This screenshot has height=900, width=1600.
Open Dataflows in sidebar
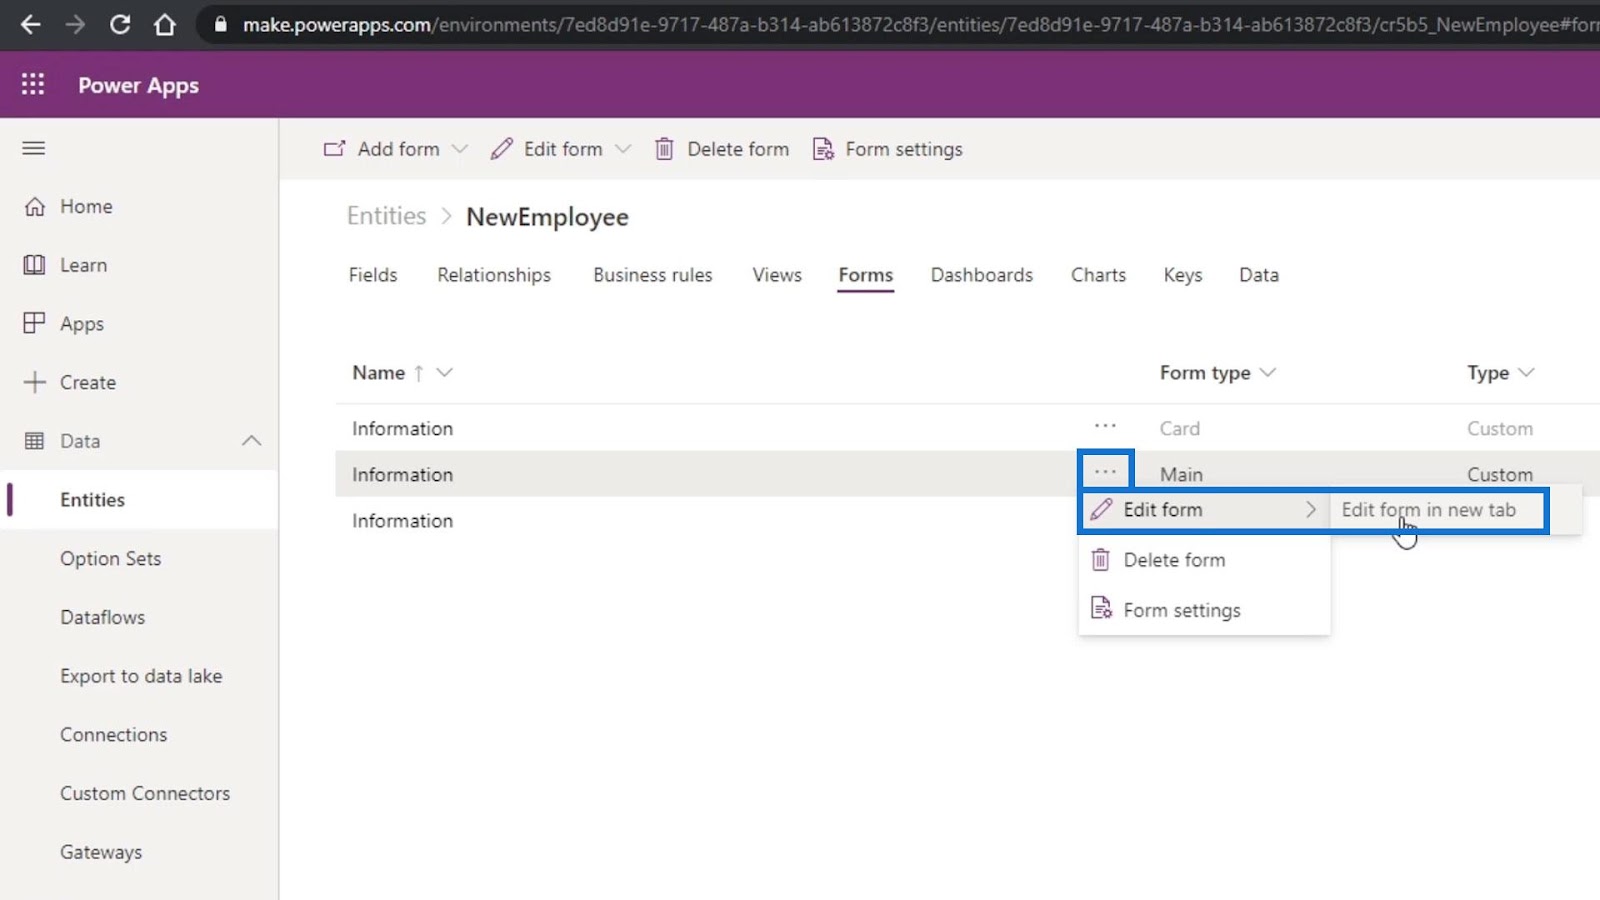pyautogui.click(x=102, y=618)
